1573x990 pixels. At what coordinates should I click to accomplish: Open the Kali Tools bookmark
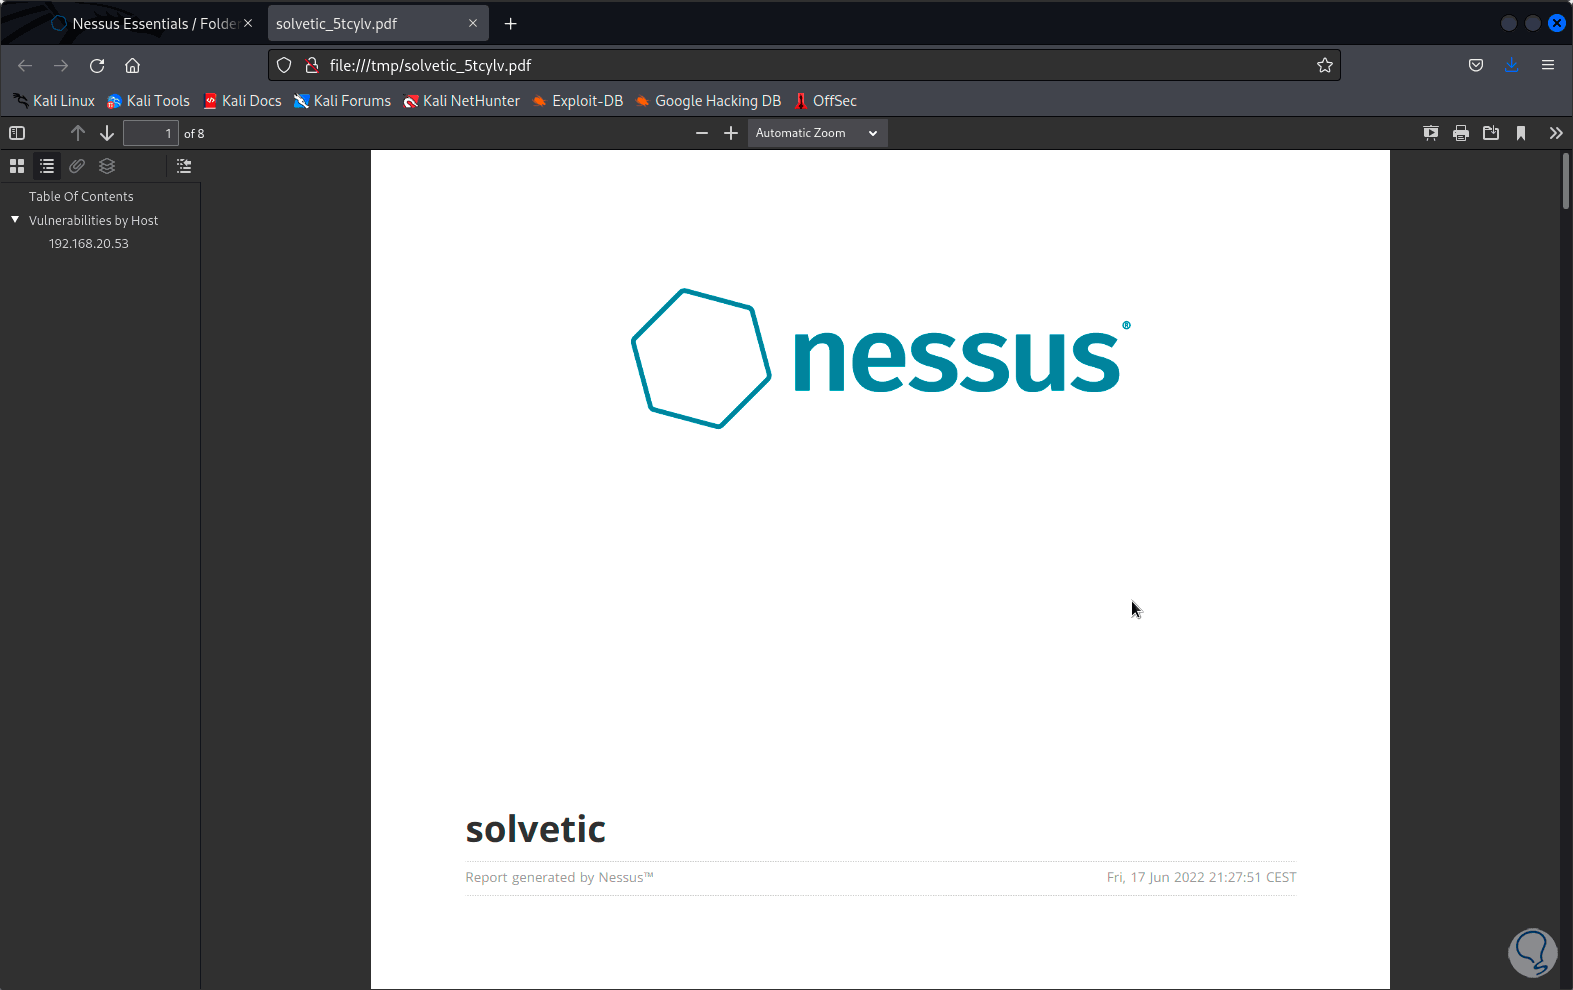(x=148, y=101)
